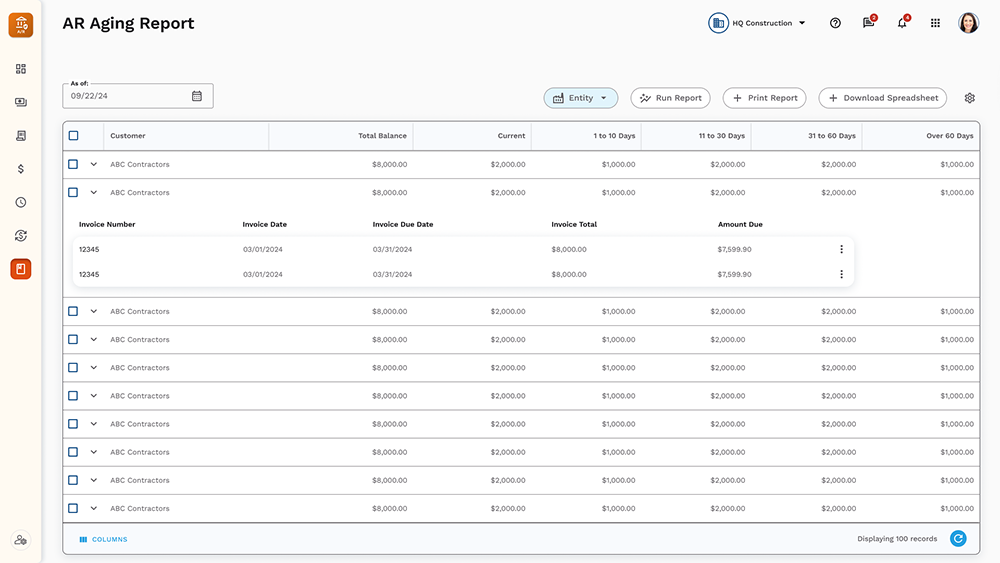Check the first ABC Contractors row checkbox

click(x=73, y=164)
